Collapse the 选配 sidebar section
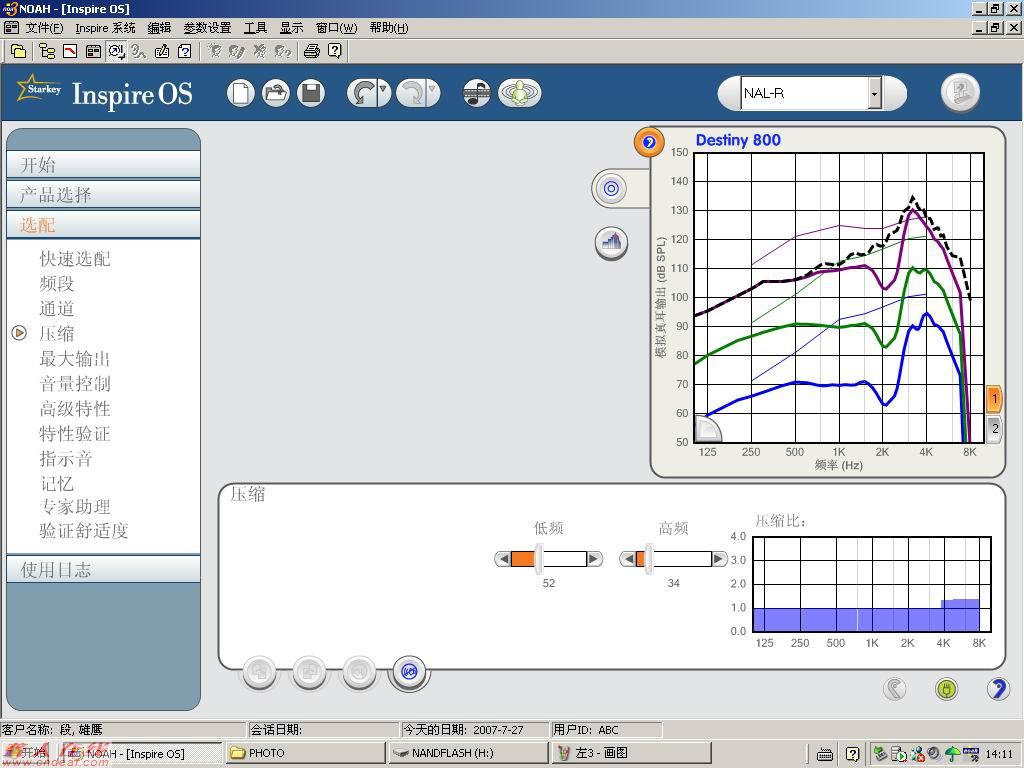 [103, 225]
